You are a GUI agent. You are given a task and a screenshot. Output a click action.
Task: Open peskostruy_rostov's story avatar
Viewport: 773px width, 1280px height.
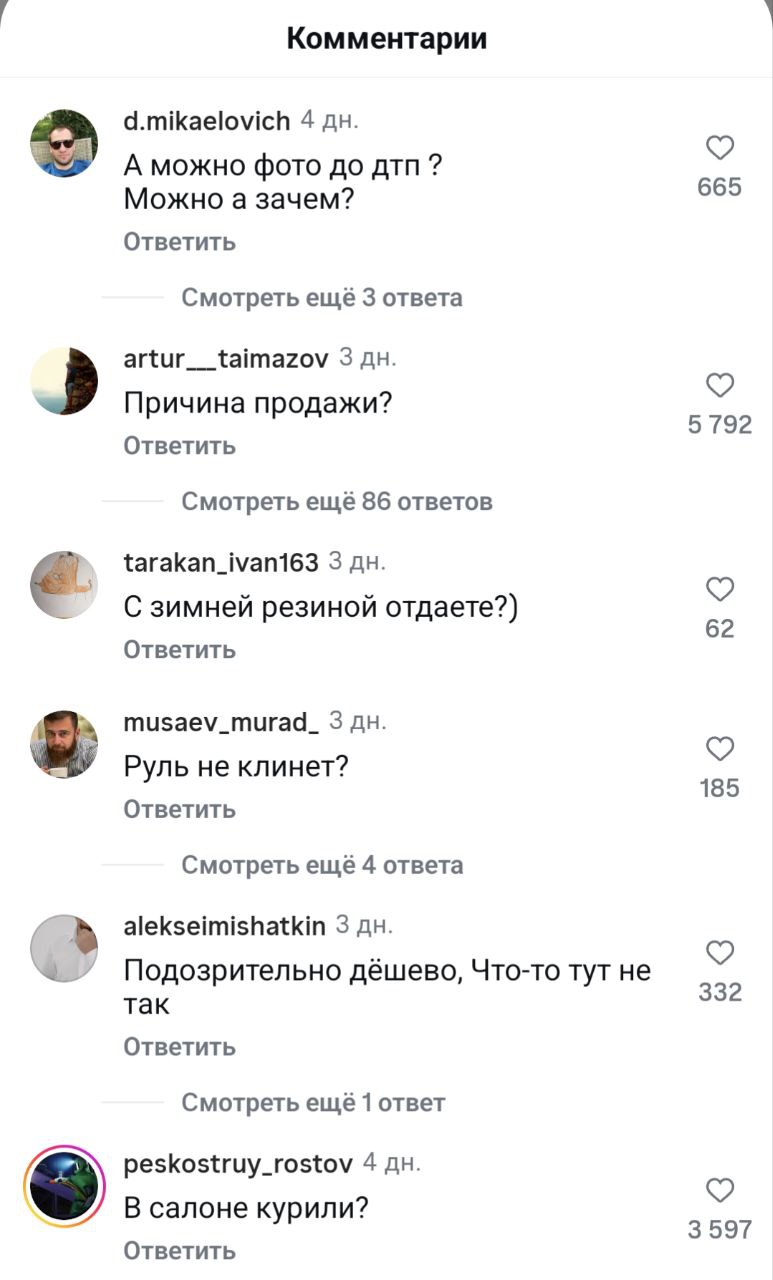pos(64,1186)
